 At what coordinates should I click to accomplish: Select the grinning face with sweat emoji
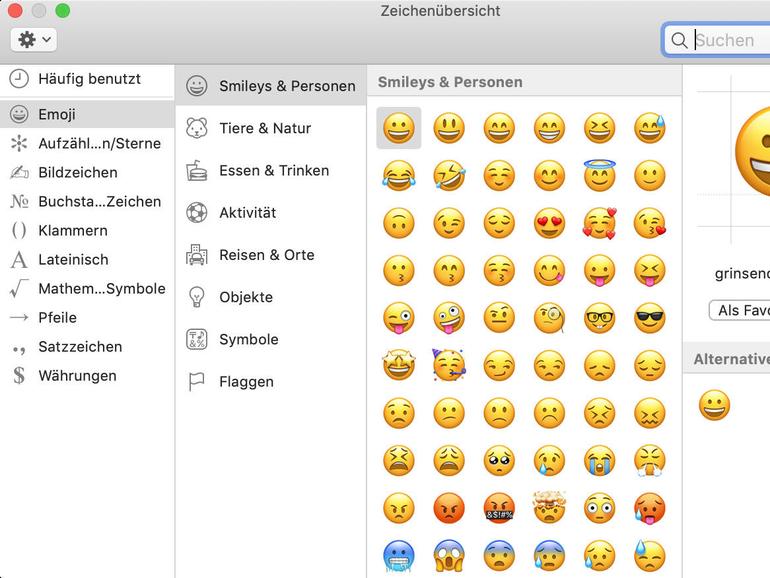pos(650,128)
